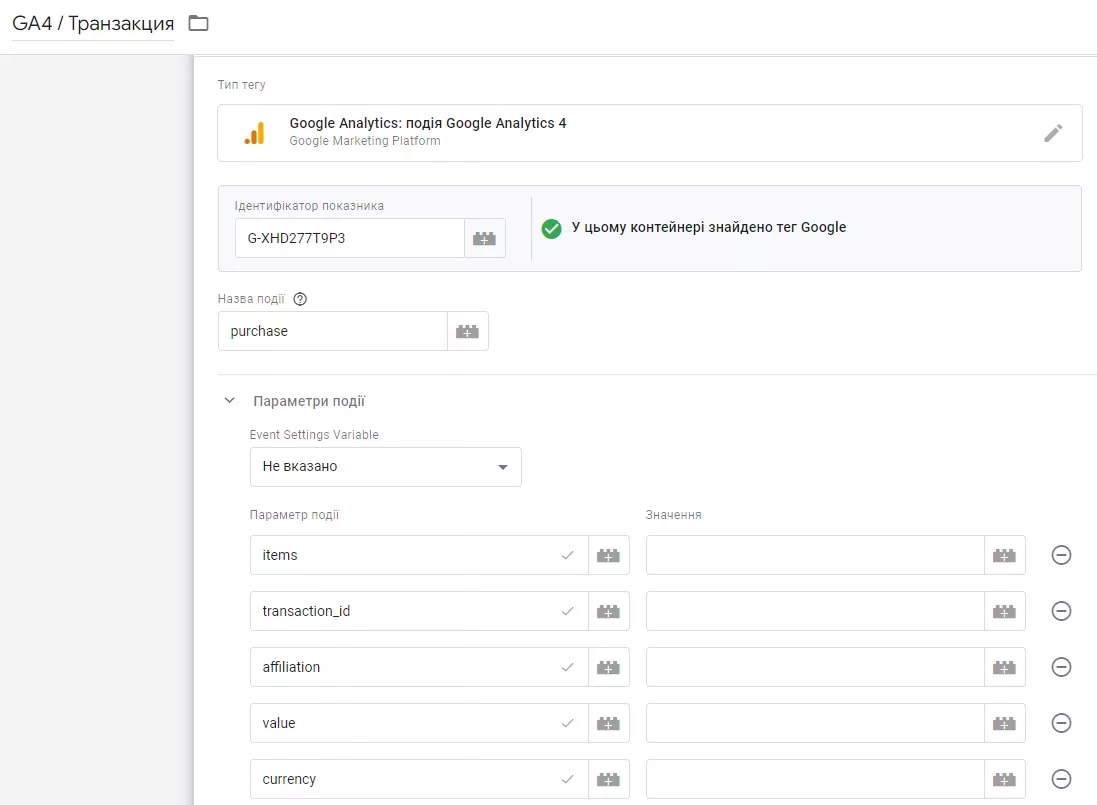Insert variable into the currency value field

[x=1005, y=779]
